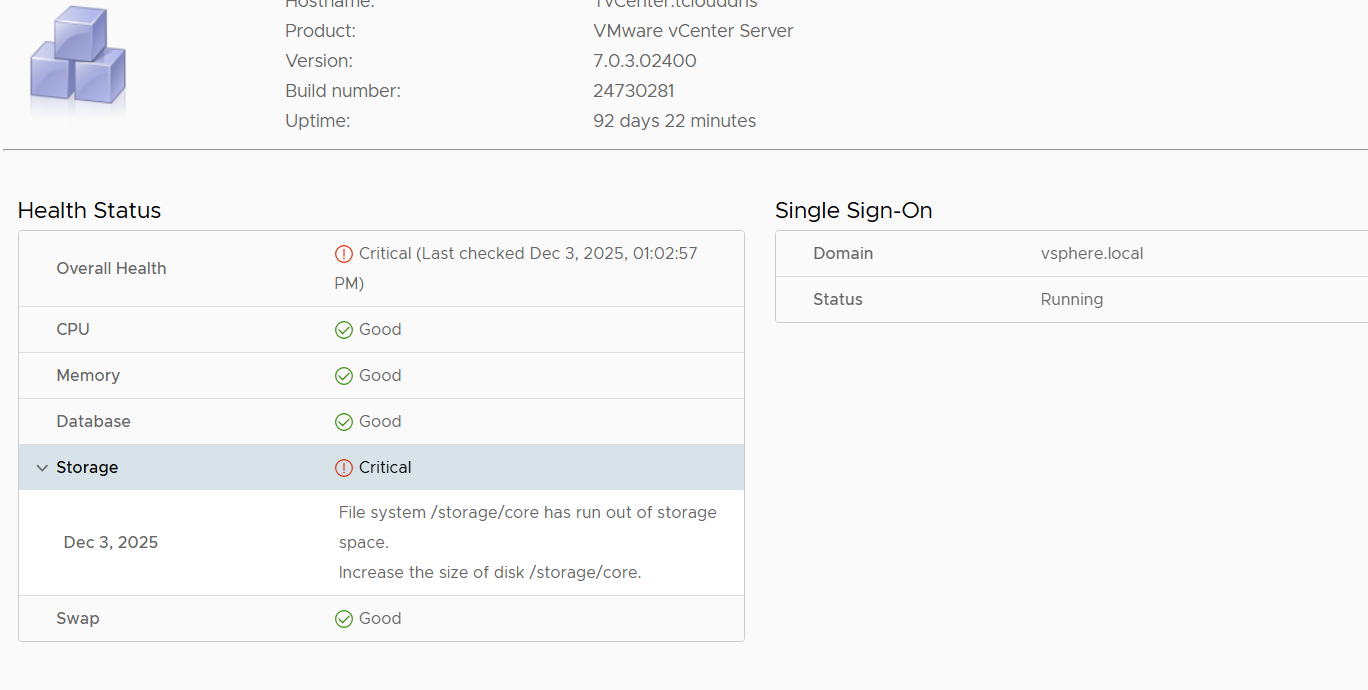Click the Memory good checkmark icon

point(344,376)
